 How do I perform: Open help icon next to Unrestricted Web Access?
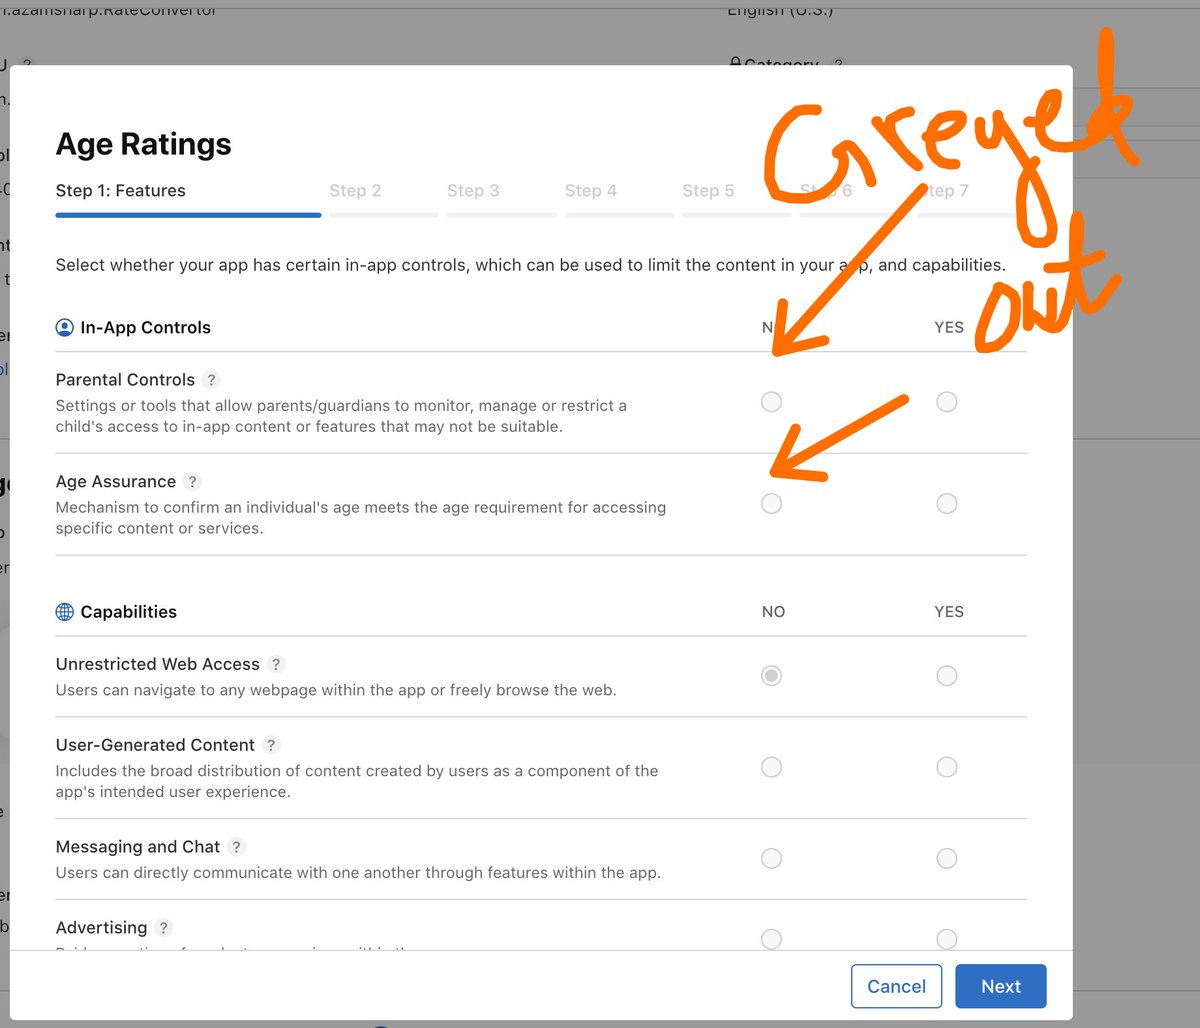pos(277,664)
